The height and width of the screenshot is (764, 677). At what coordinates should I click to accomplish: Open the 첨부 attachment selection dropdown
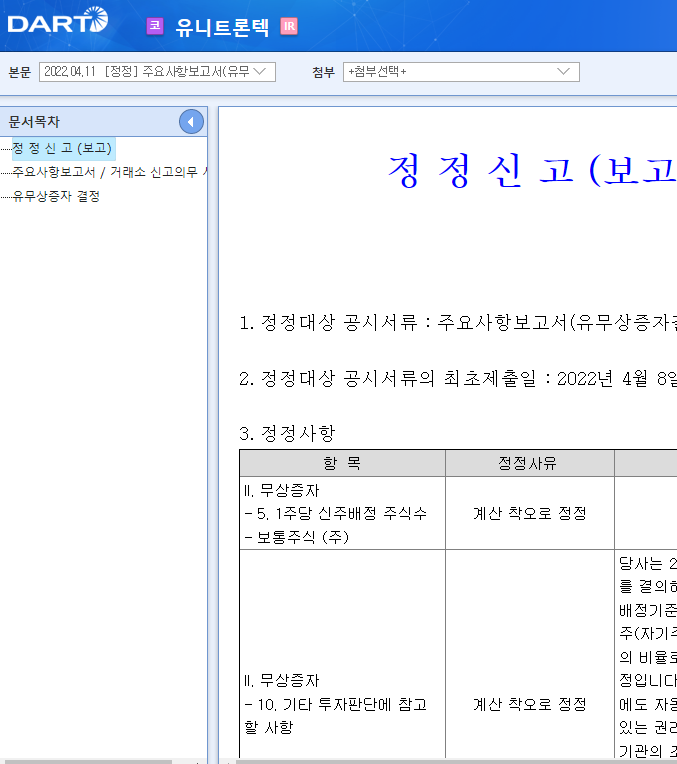pyautogui.click(x=461, y=72)
